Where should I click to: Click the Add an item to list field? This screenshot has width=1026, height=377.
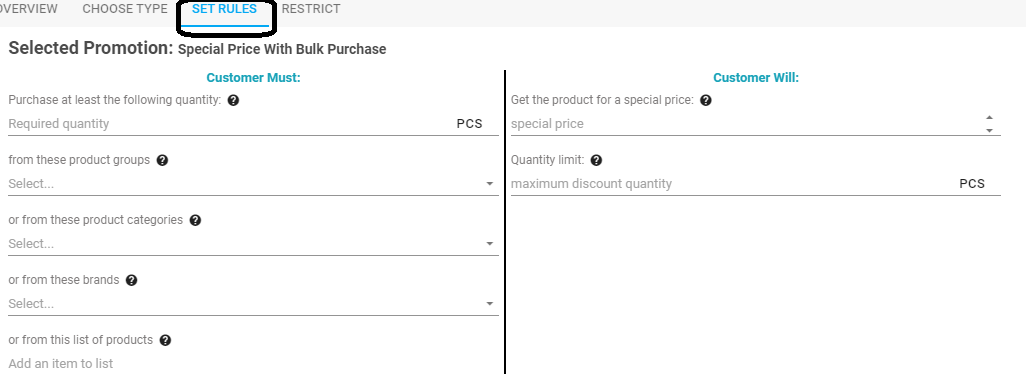(x=253, y=363)
